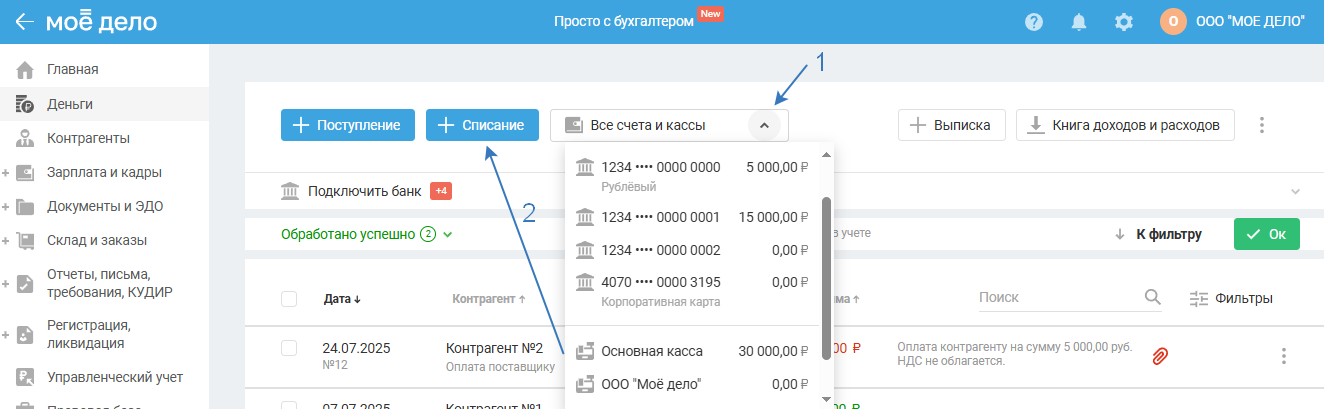Image resolution: width=1324 pixels, height=409 pixels.
Task: Click the accounts dropdown scrollbar thumb
Action: 826,278
